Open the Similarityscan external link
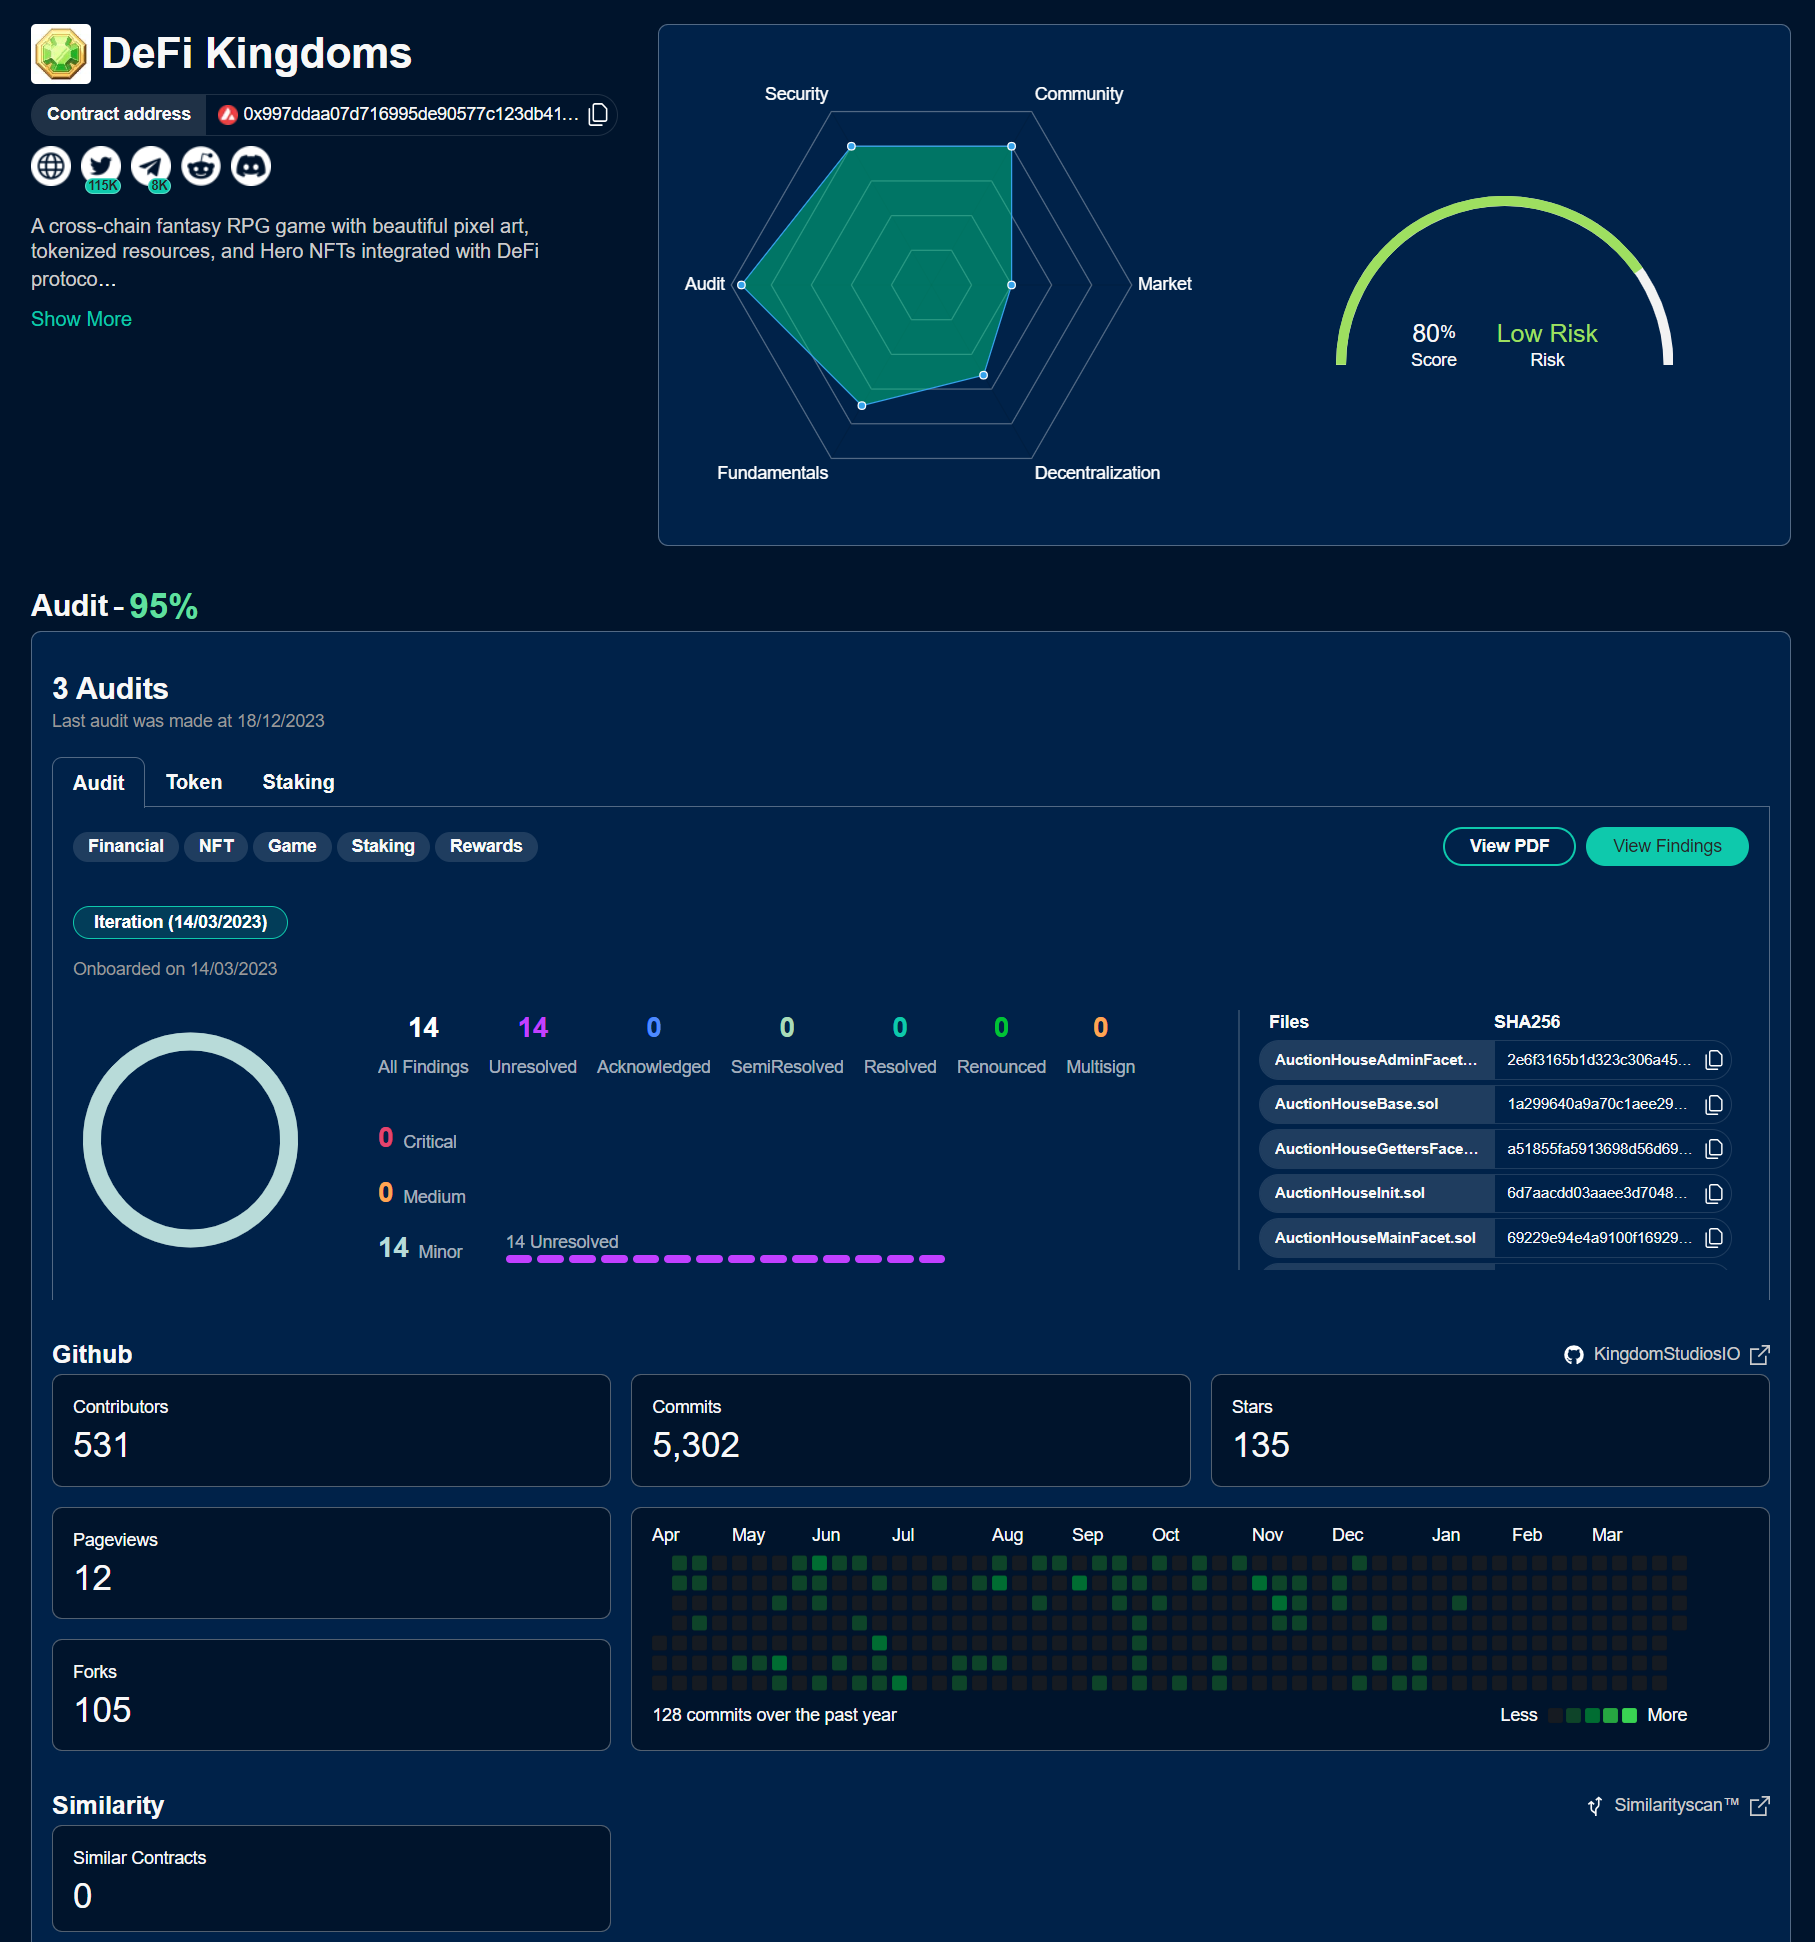 (1678, 1805)
